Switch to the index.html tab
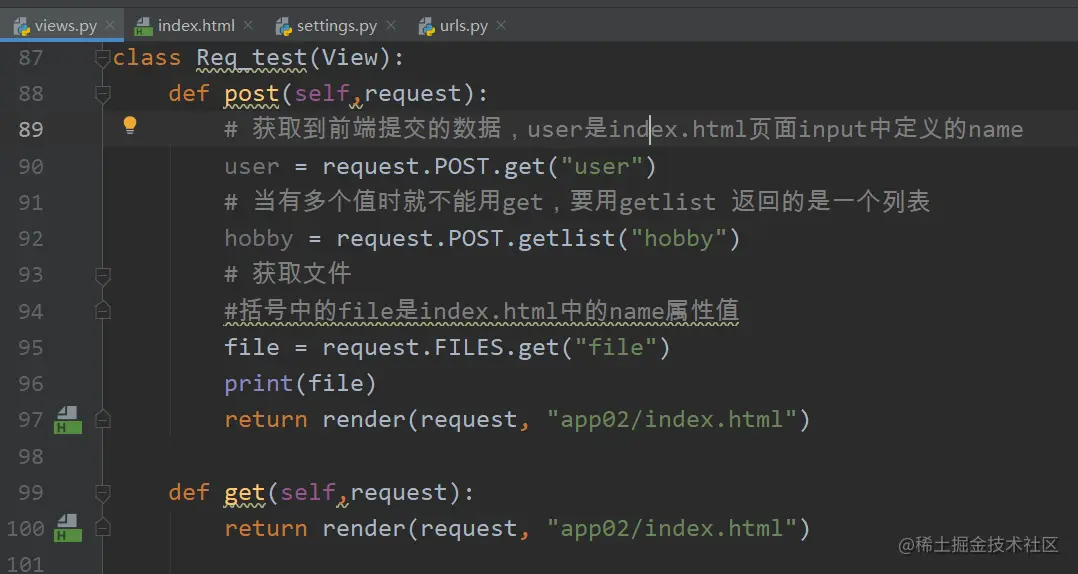 [x=196, y=26]
